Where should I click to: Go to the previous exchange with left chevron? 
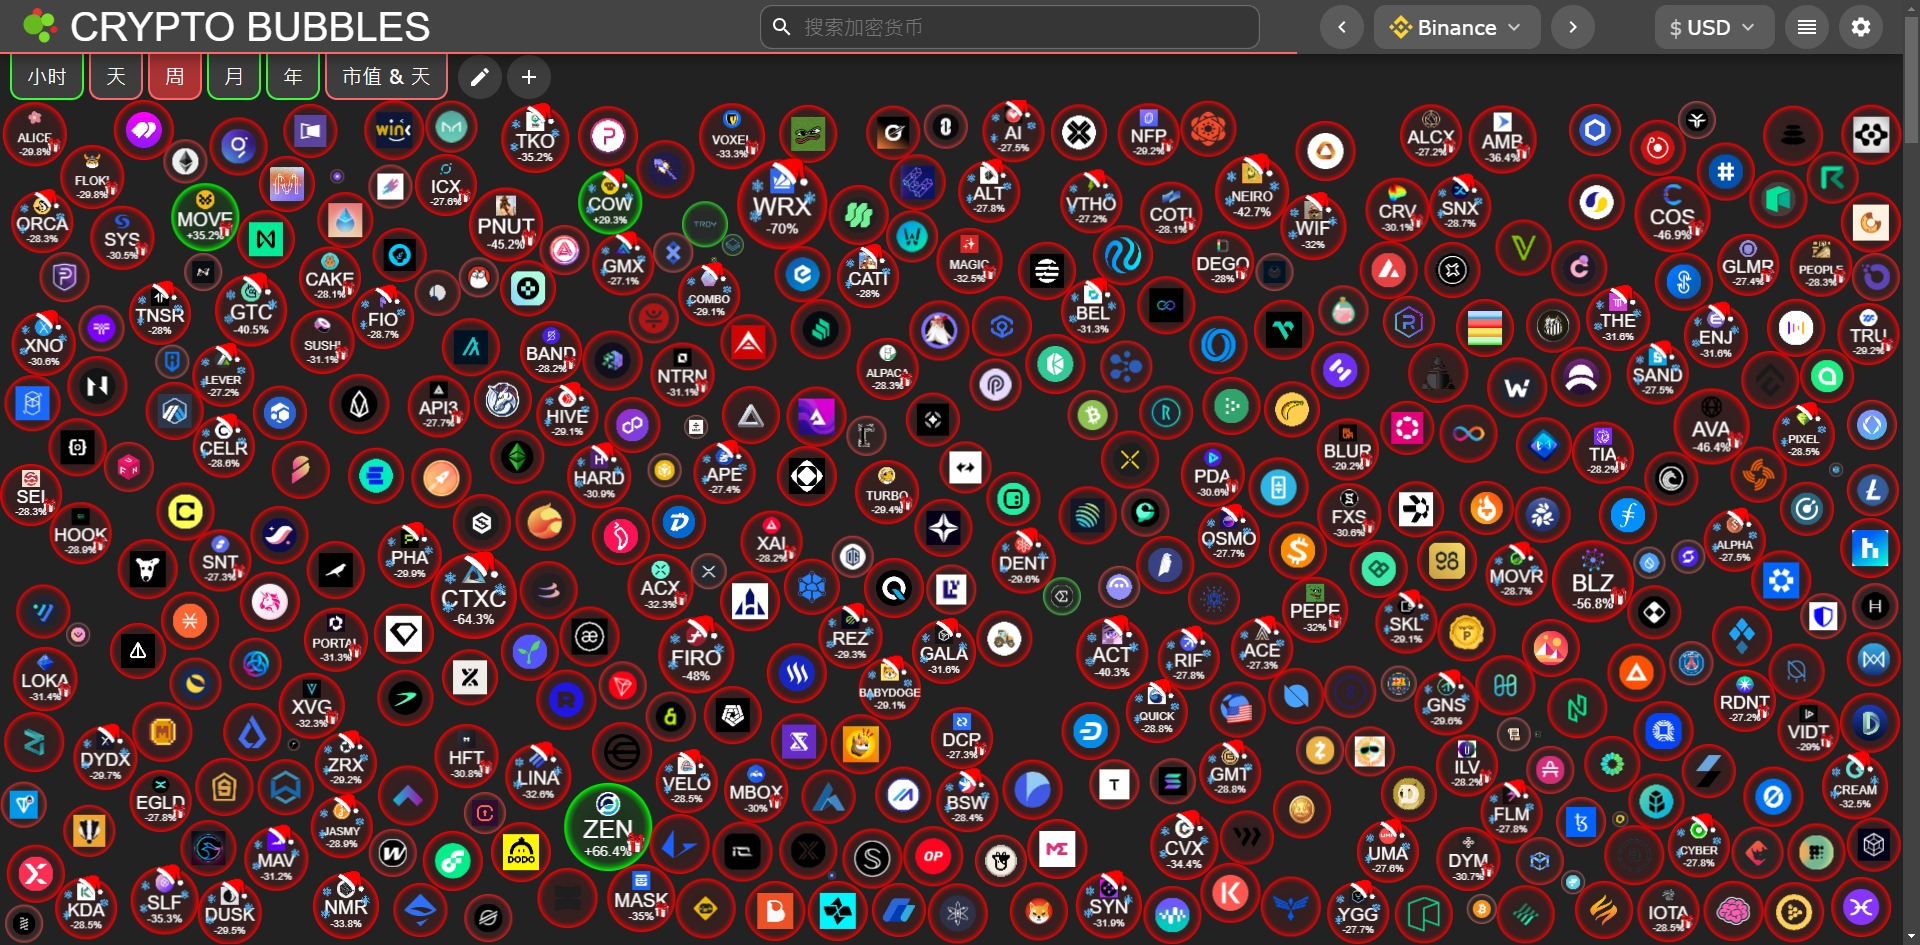point(1342,27)
